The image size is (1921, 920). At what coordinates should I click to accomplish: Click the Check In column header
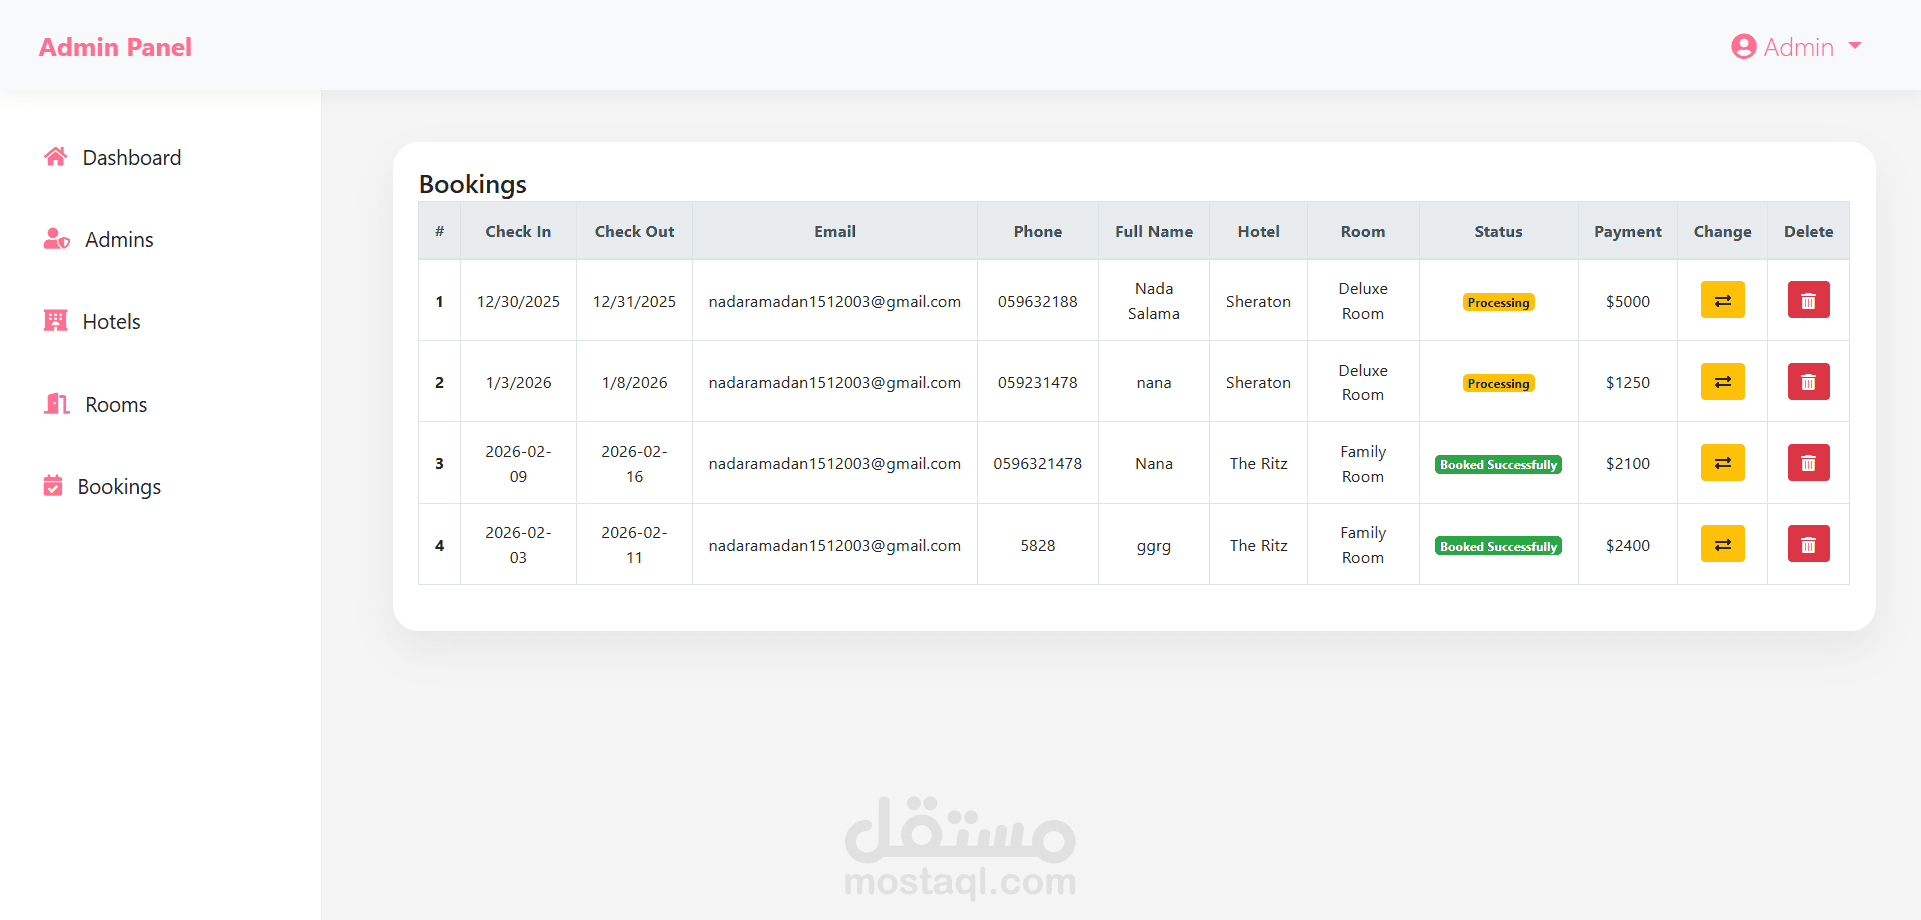(x=518, y=231)
